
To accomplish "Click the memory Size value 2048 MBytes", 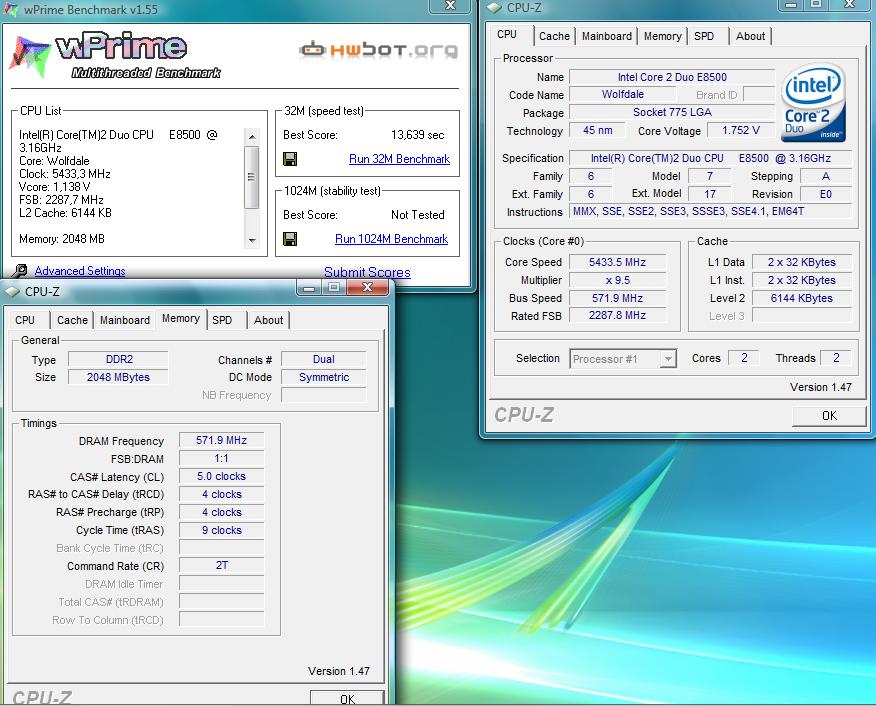I will click(x=118, y=377).
